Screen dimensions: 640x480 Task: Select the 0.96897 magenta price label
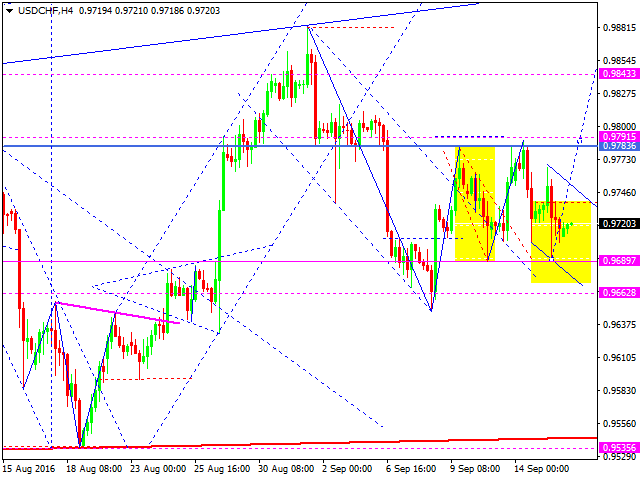tap(619, 260)
